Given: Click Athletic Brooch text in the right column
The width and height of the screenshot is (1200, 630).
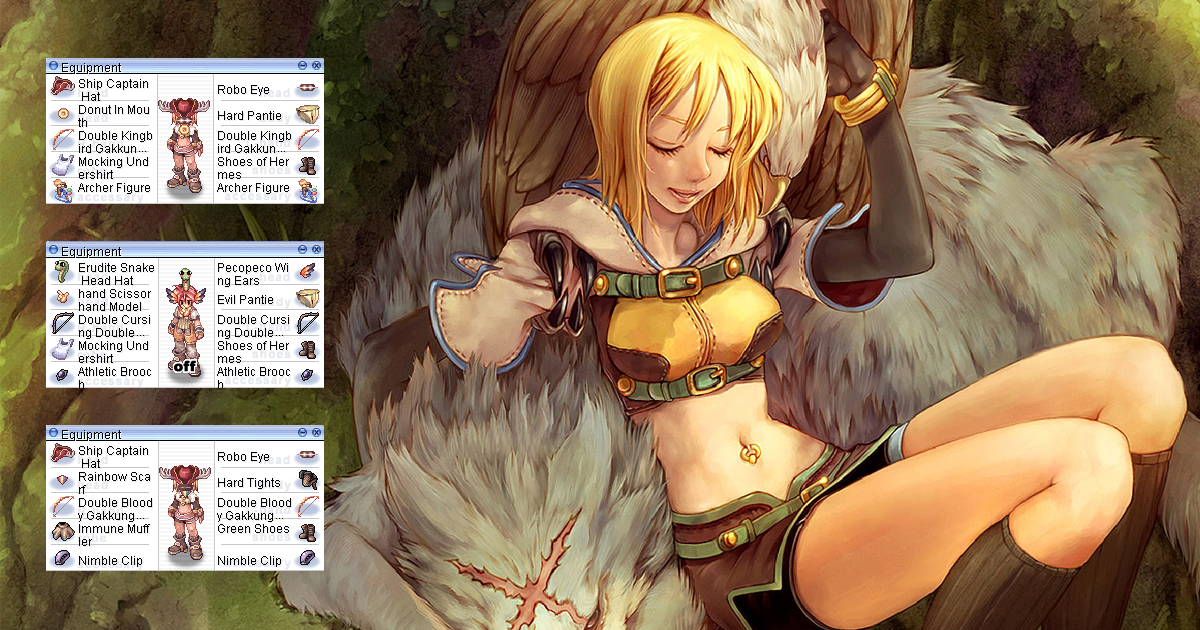Looking at the screenshot, I should click(x=254, y=378).
